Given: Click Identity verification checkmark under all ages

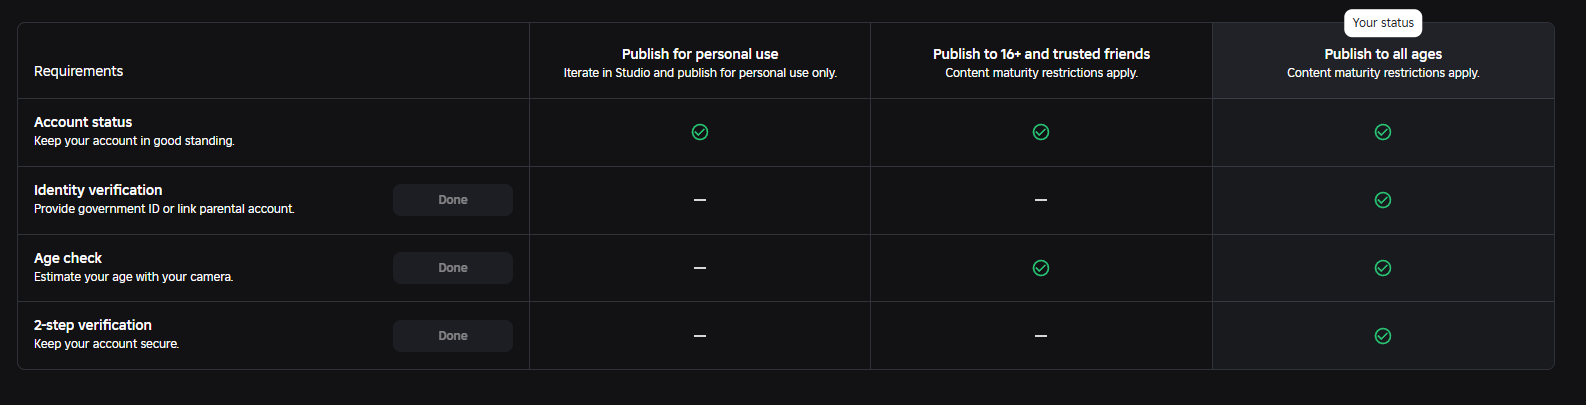Looking at the screenshot, I should [1383, 200].
